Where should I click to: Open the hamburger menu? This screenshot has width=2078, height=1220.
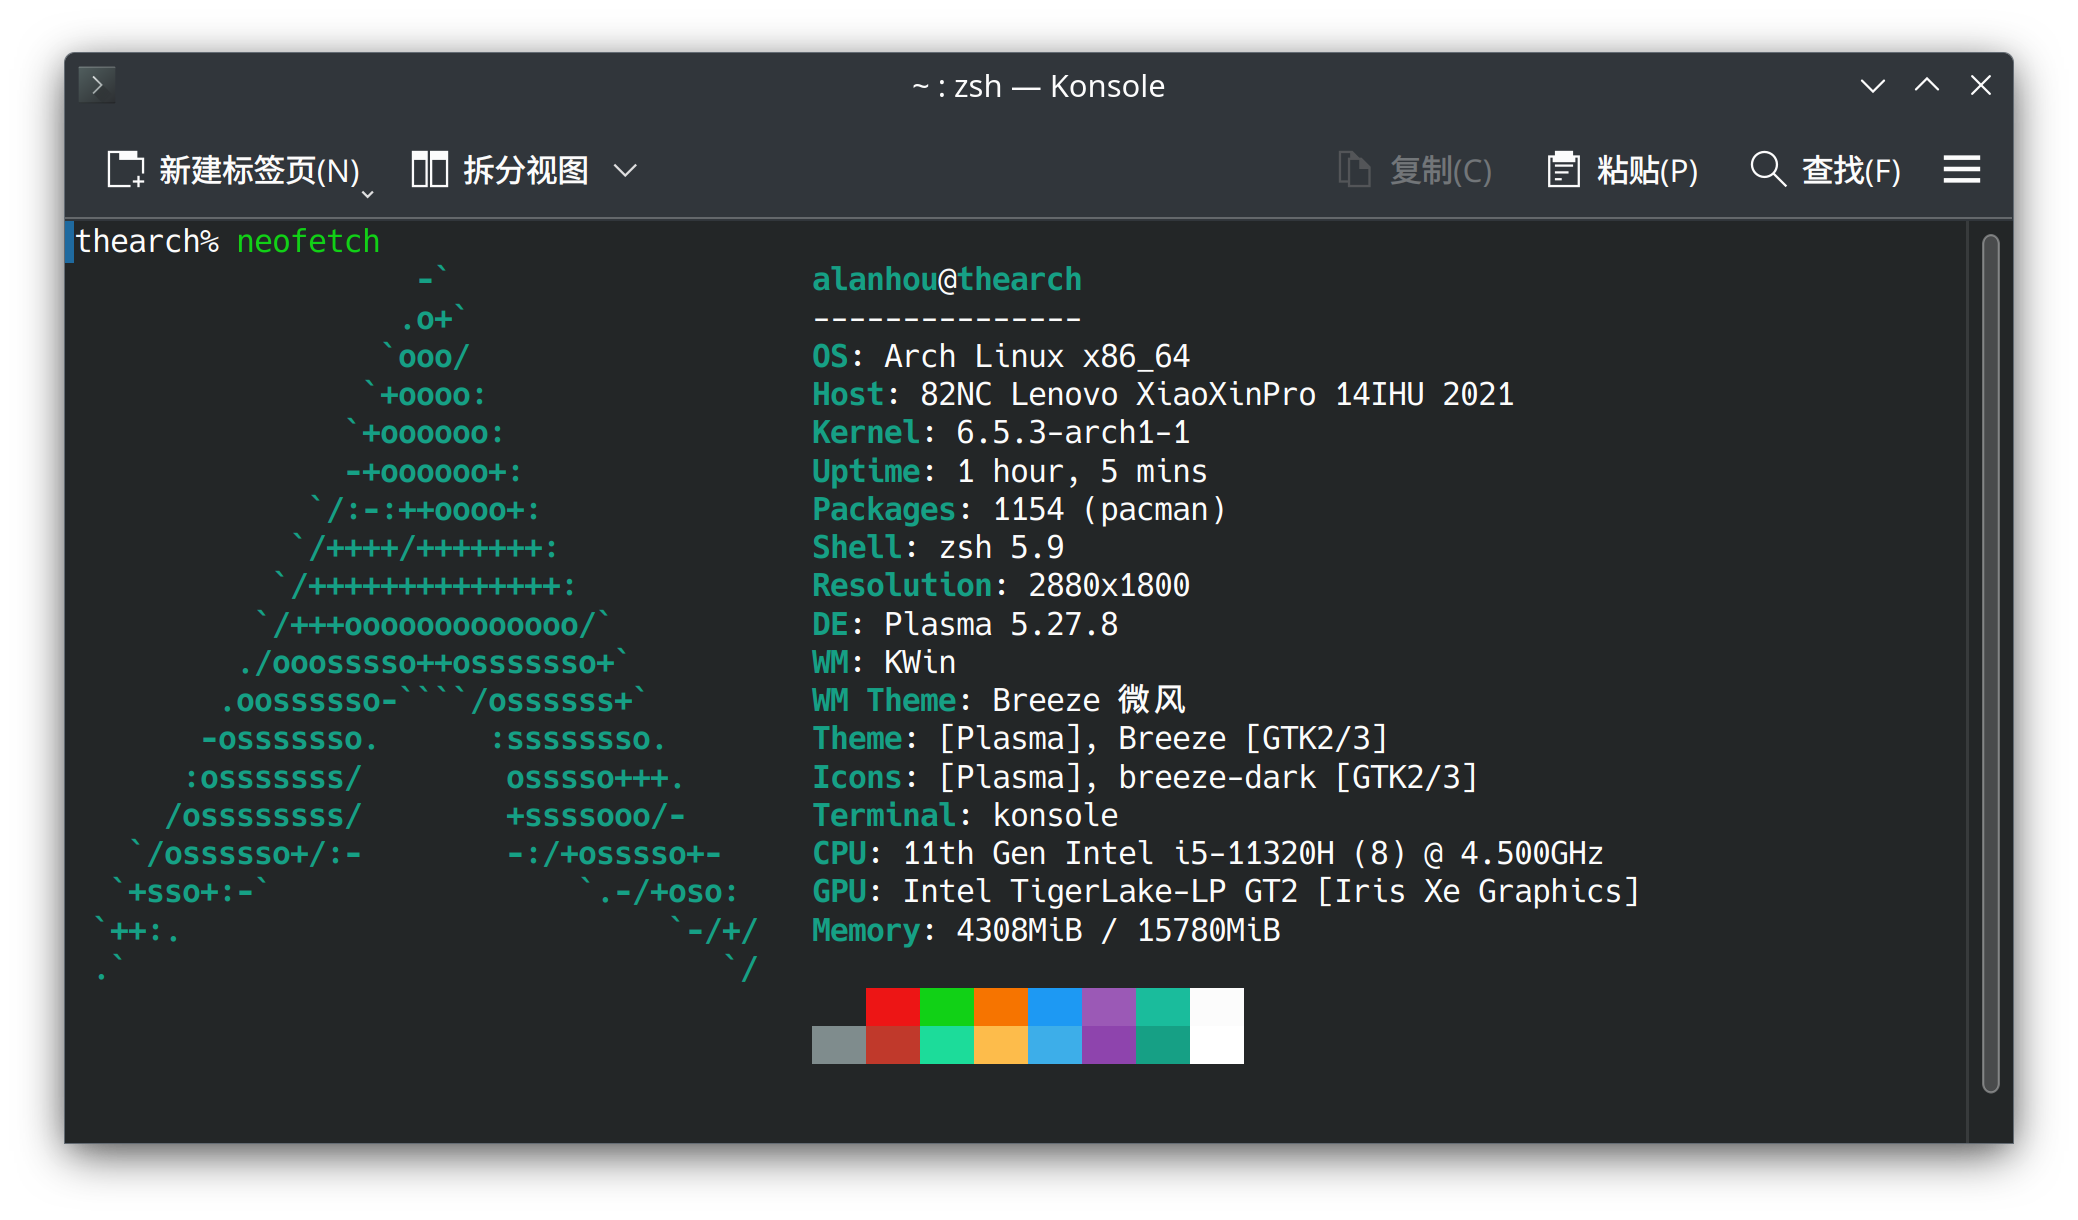click(x=1962, y=169)
